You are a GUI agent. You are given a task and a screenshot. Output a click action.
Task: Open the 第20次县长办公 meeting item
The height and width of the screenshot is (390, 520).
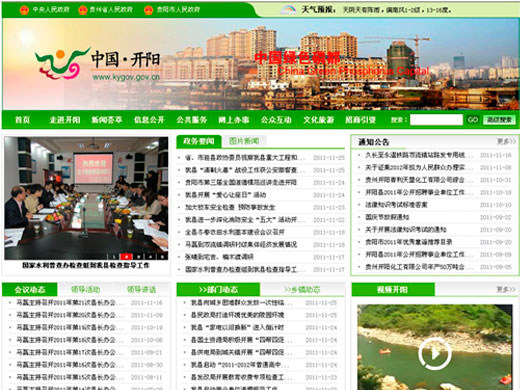click(70, 315)
